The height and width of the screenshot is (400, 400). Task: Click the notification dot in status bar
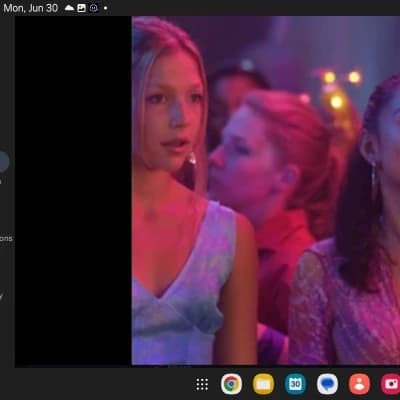pos(105,8)
